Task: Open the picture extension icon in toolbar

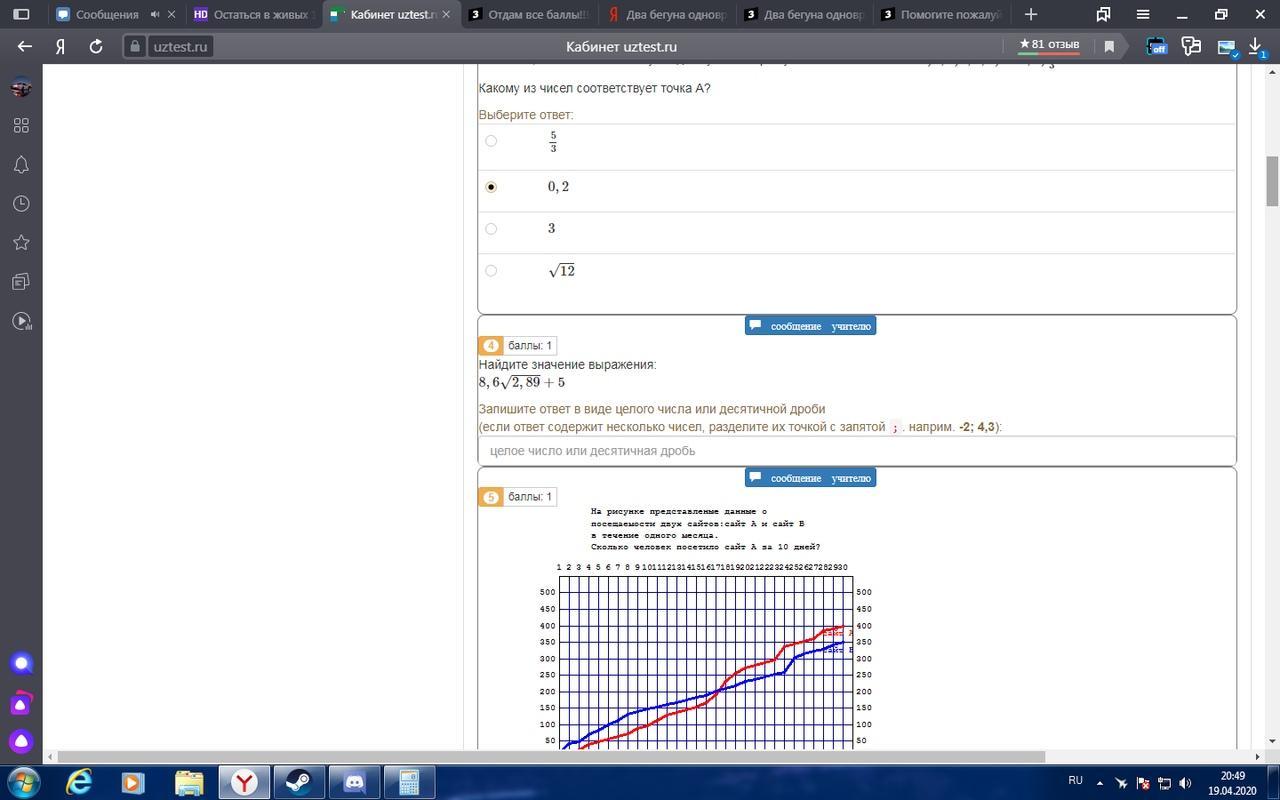Action: tap(1226, 47)
